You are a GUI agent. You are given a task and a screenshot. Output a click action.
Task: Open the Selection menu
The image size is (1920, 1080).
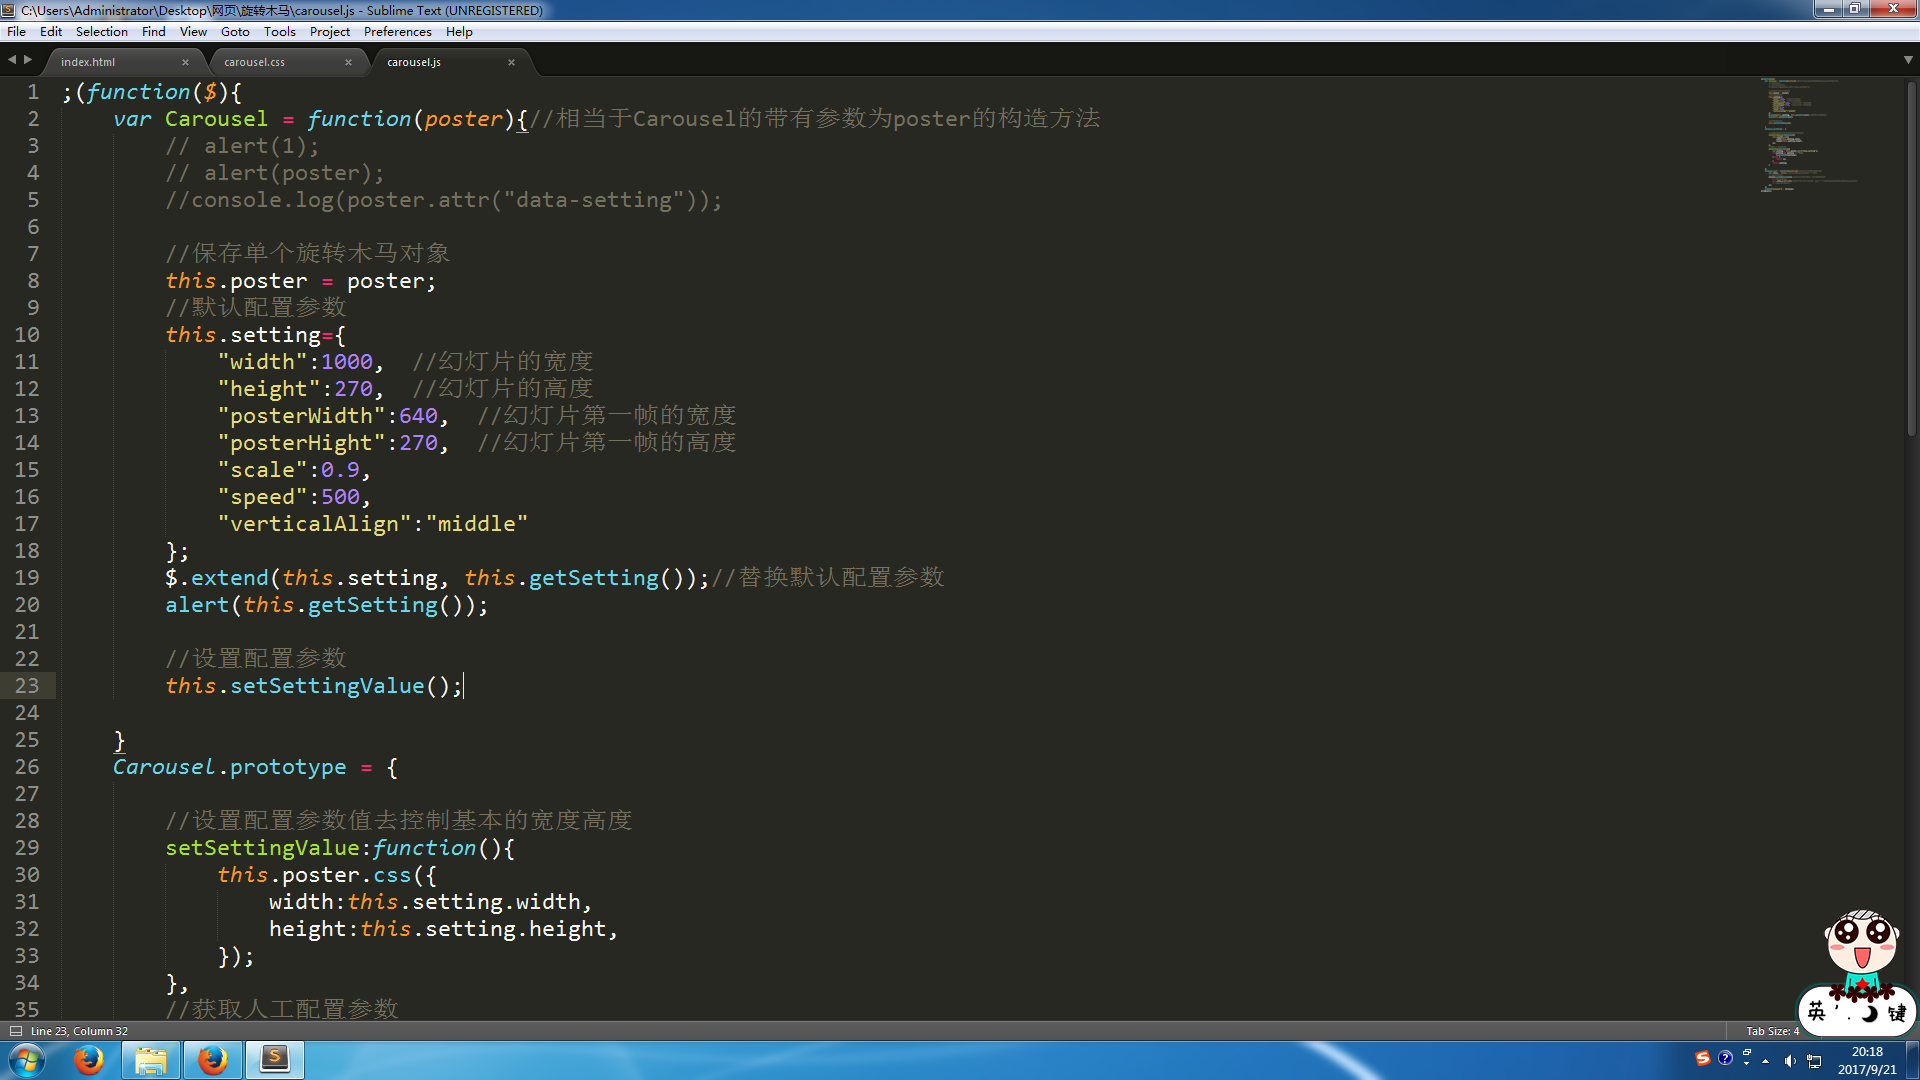(x=101, y=32)
